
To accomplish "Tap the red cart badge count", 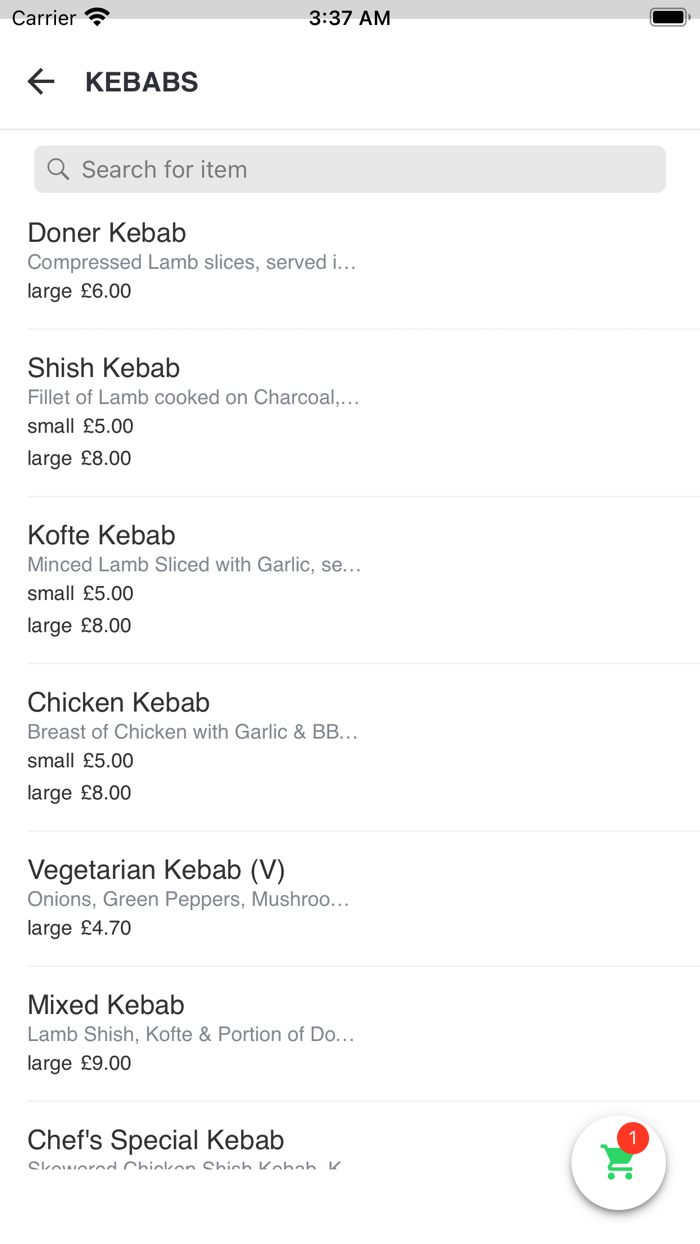I will [633, 1138].
